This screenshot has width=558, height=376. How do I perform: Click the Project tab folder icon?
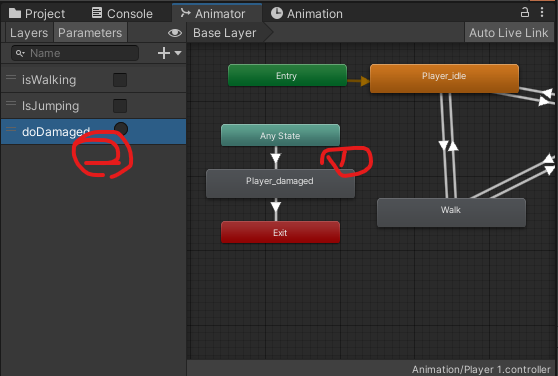tap(15, 14)
